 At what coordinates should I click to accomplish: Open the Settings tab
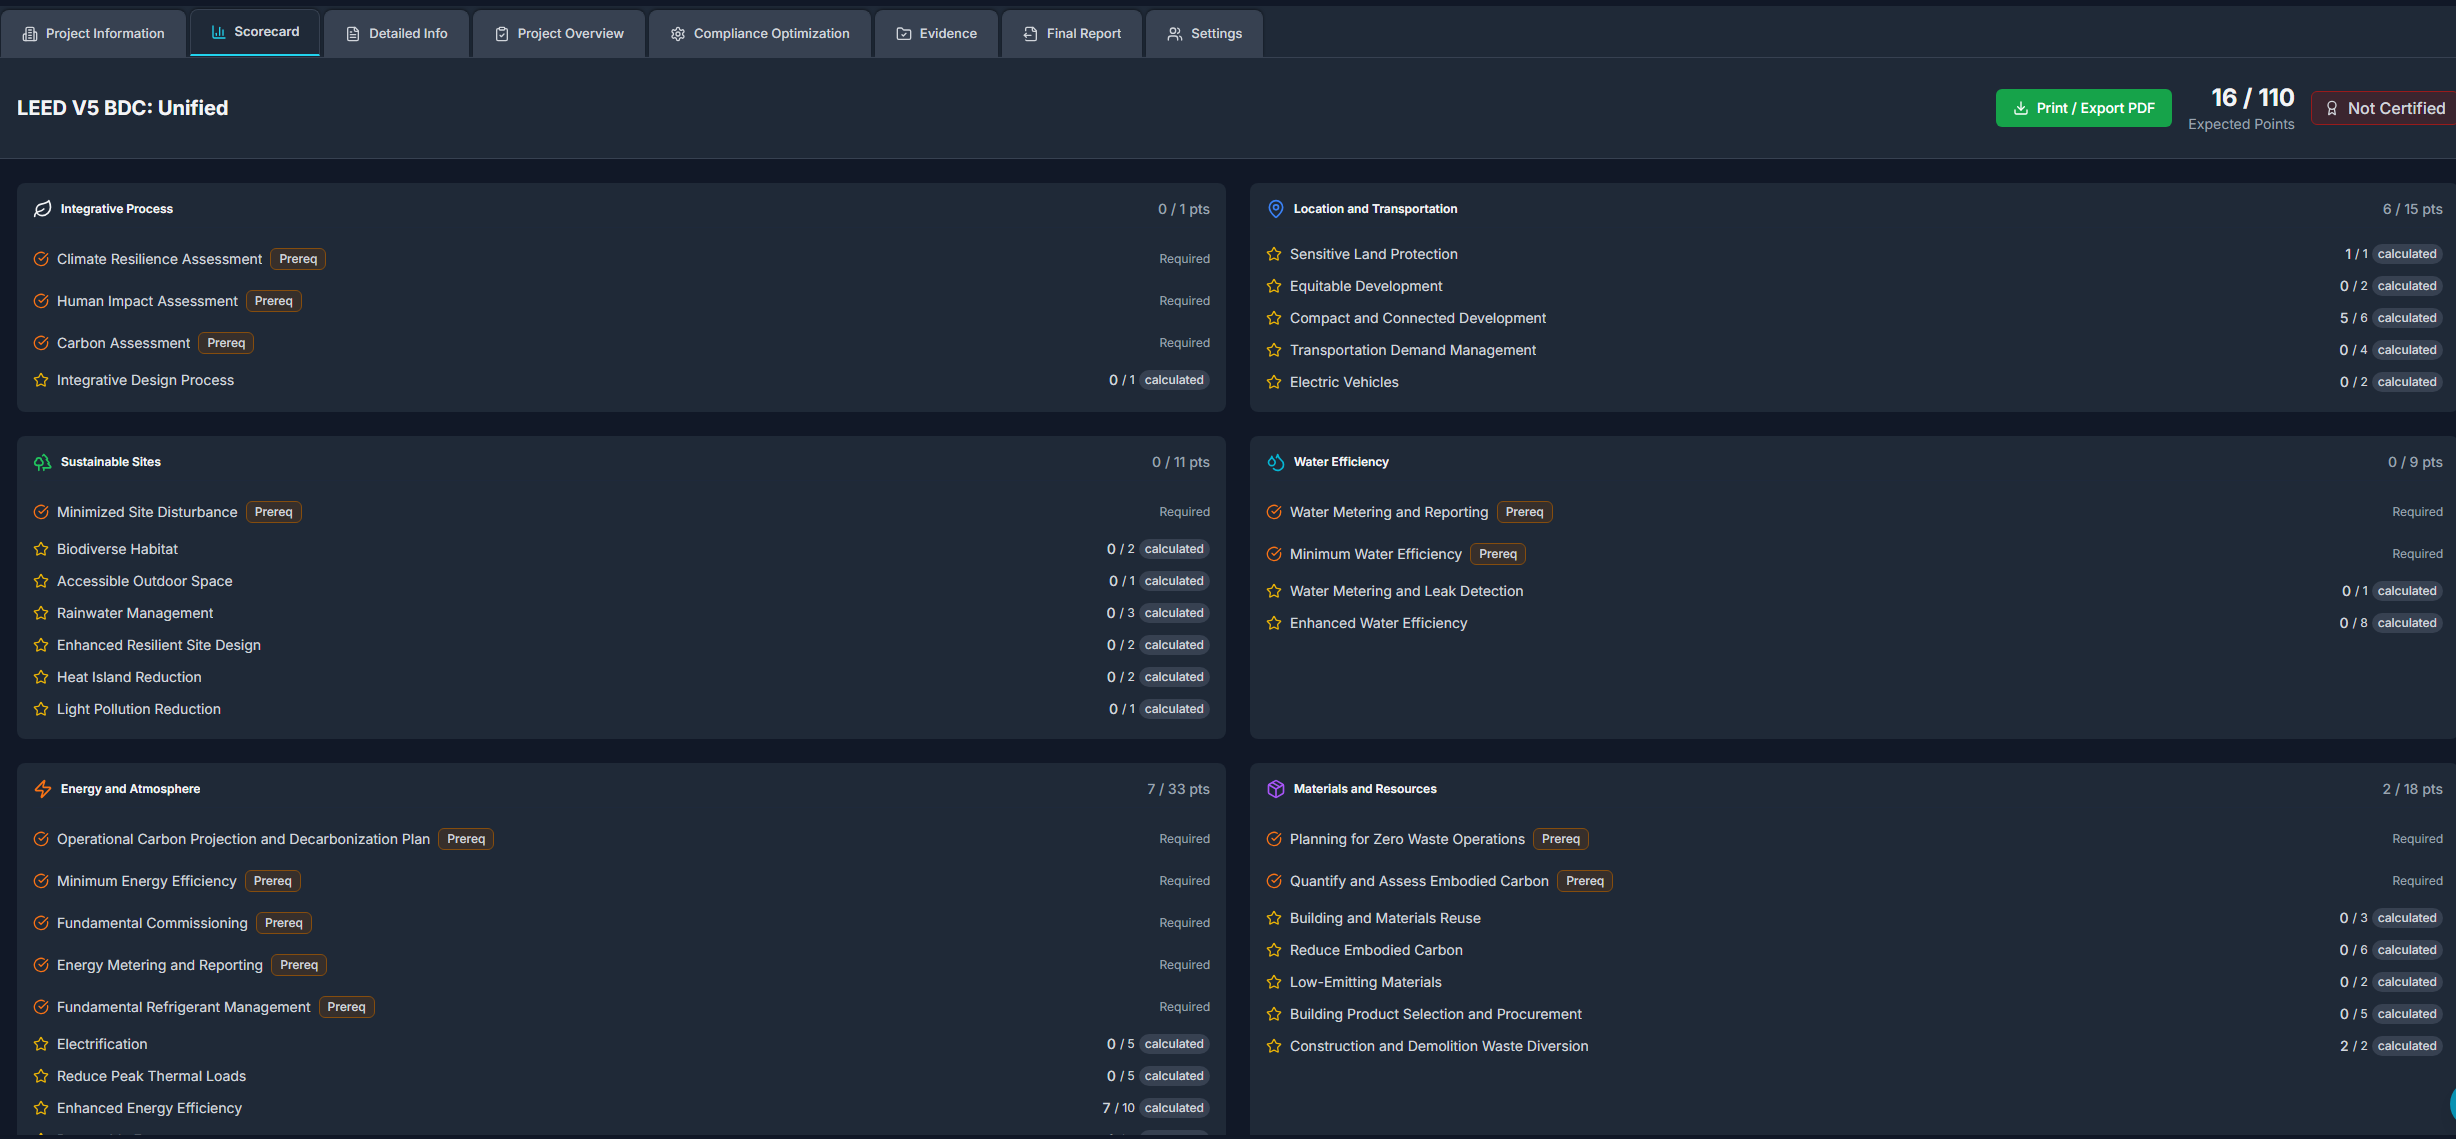1204,33
